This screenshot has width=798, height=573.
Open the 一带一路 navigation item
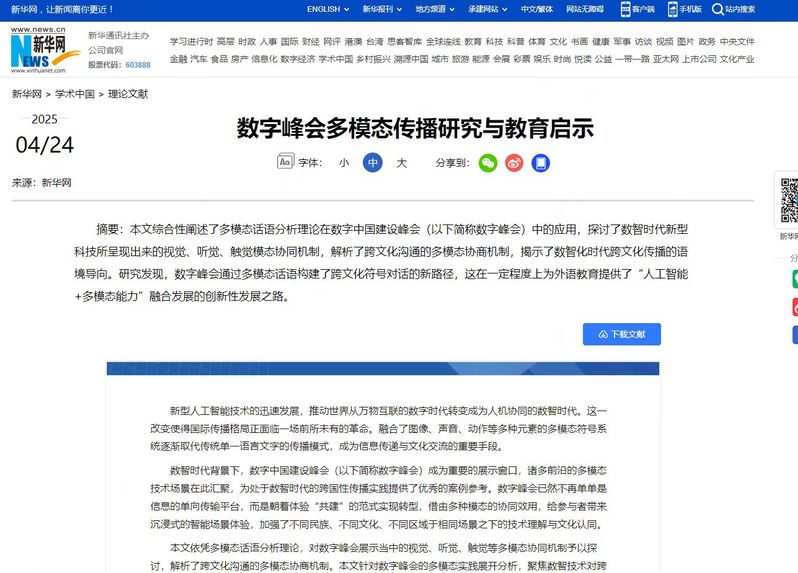pos(632,59)
